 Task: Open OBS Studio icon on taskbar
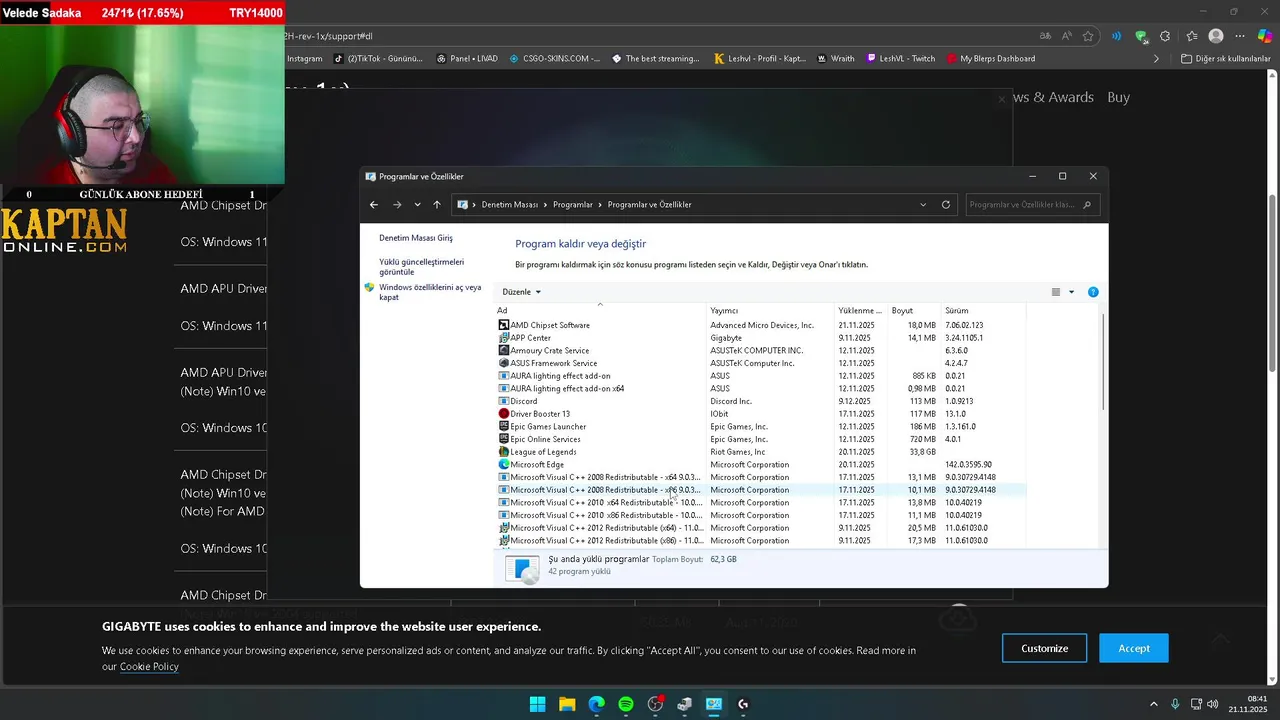click(x=655, y=704)
